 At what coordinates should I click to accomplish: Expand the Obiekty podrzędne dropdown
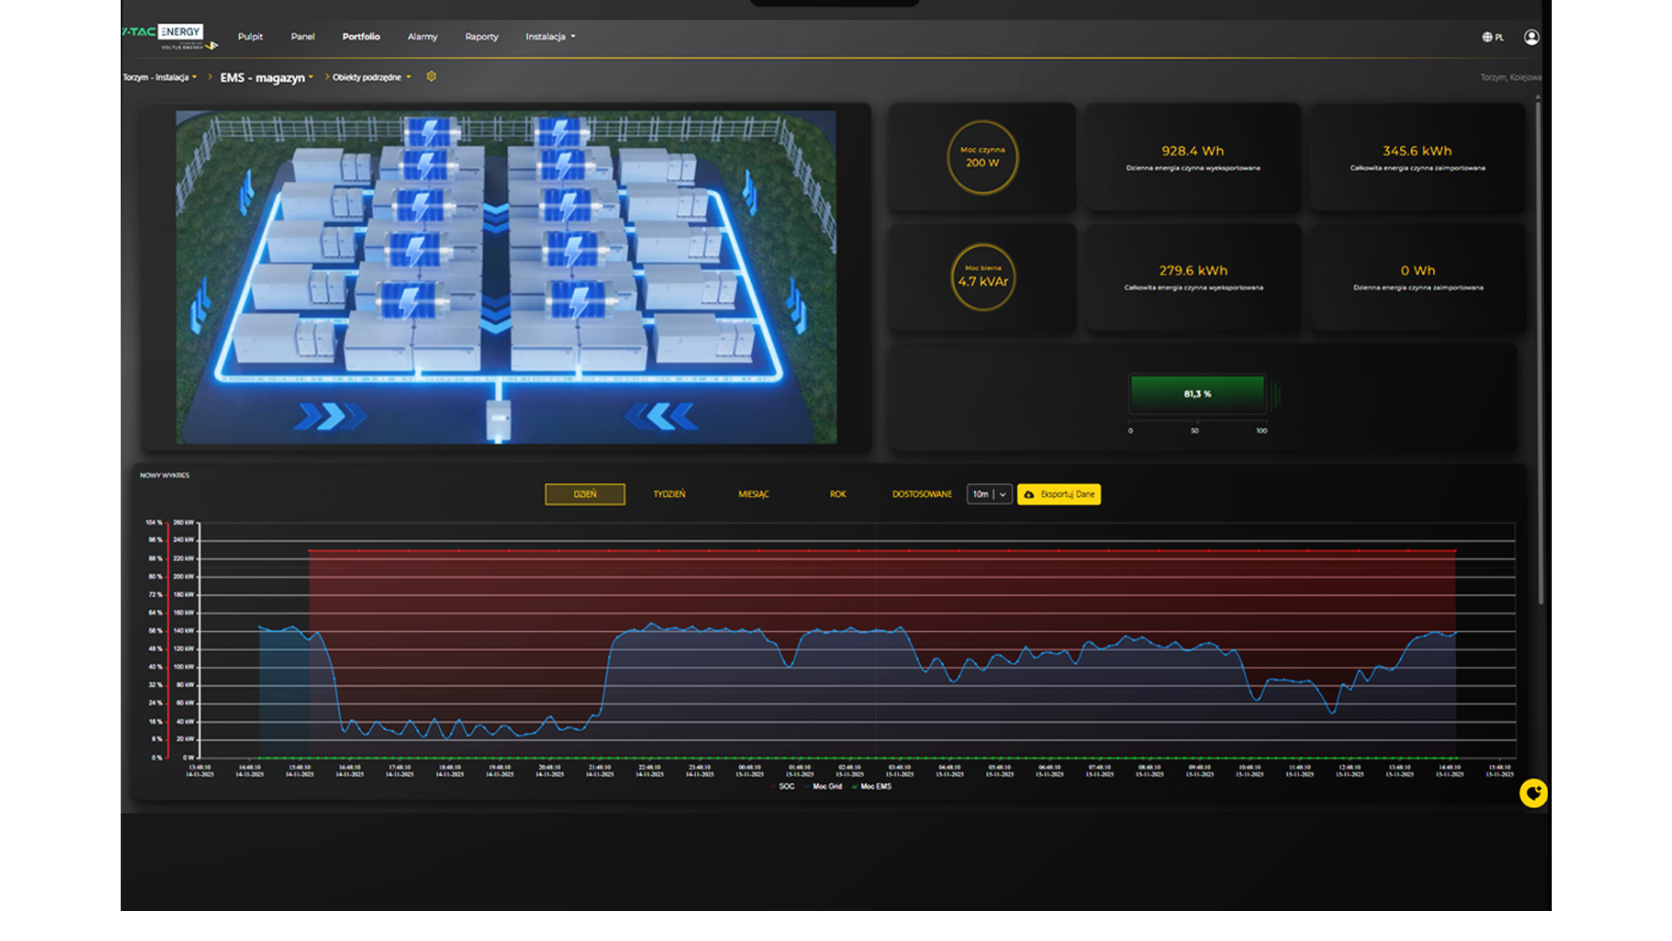371,77
